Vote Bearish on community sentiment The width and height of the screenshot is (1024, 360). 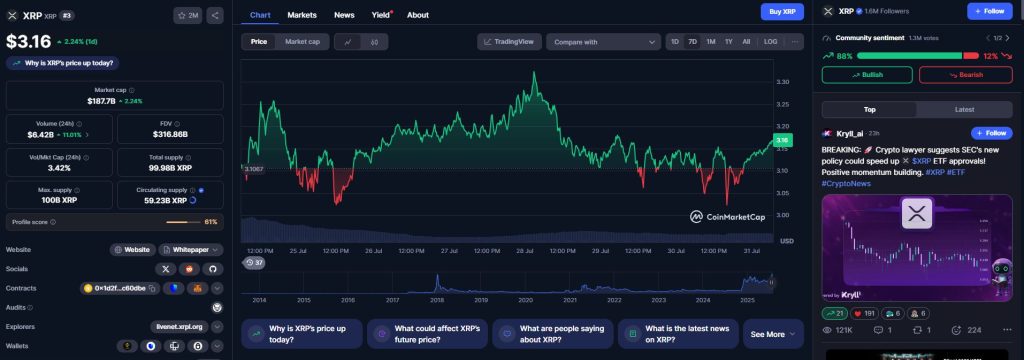[x=965, y=74]
